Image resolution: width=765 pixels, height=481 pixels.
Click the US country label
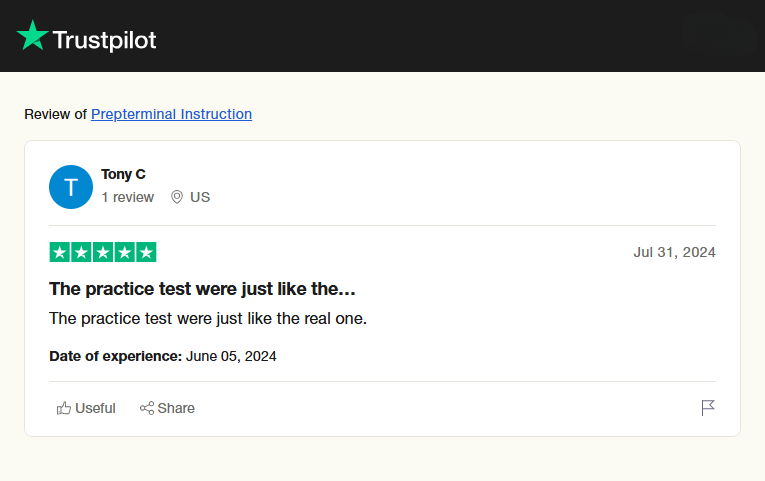tap(200, 197)
